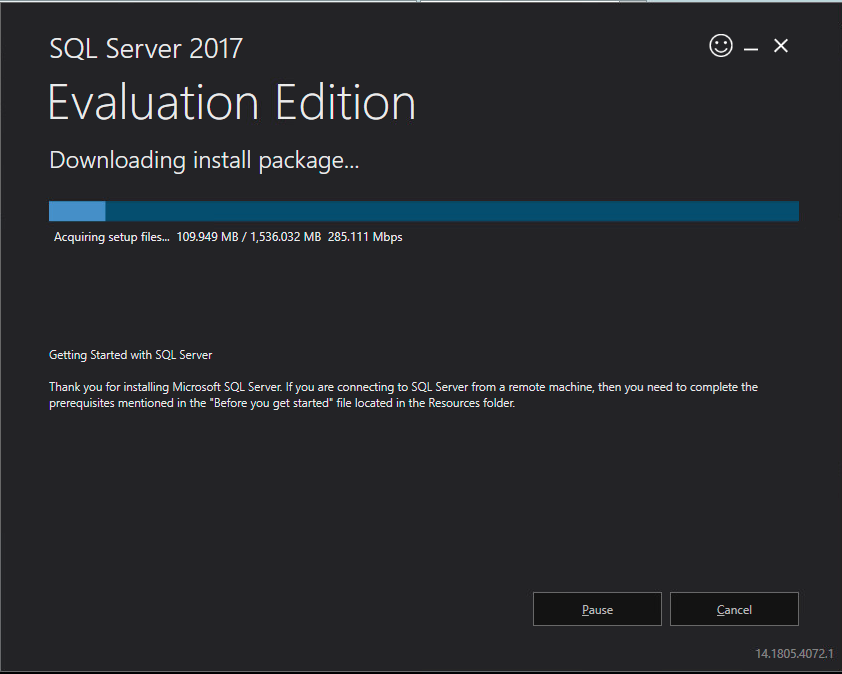Viewport: 842px width, 674px height.
Task: Click the smiley face feedback icon
Action: tap(720, 46)
